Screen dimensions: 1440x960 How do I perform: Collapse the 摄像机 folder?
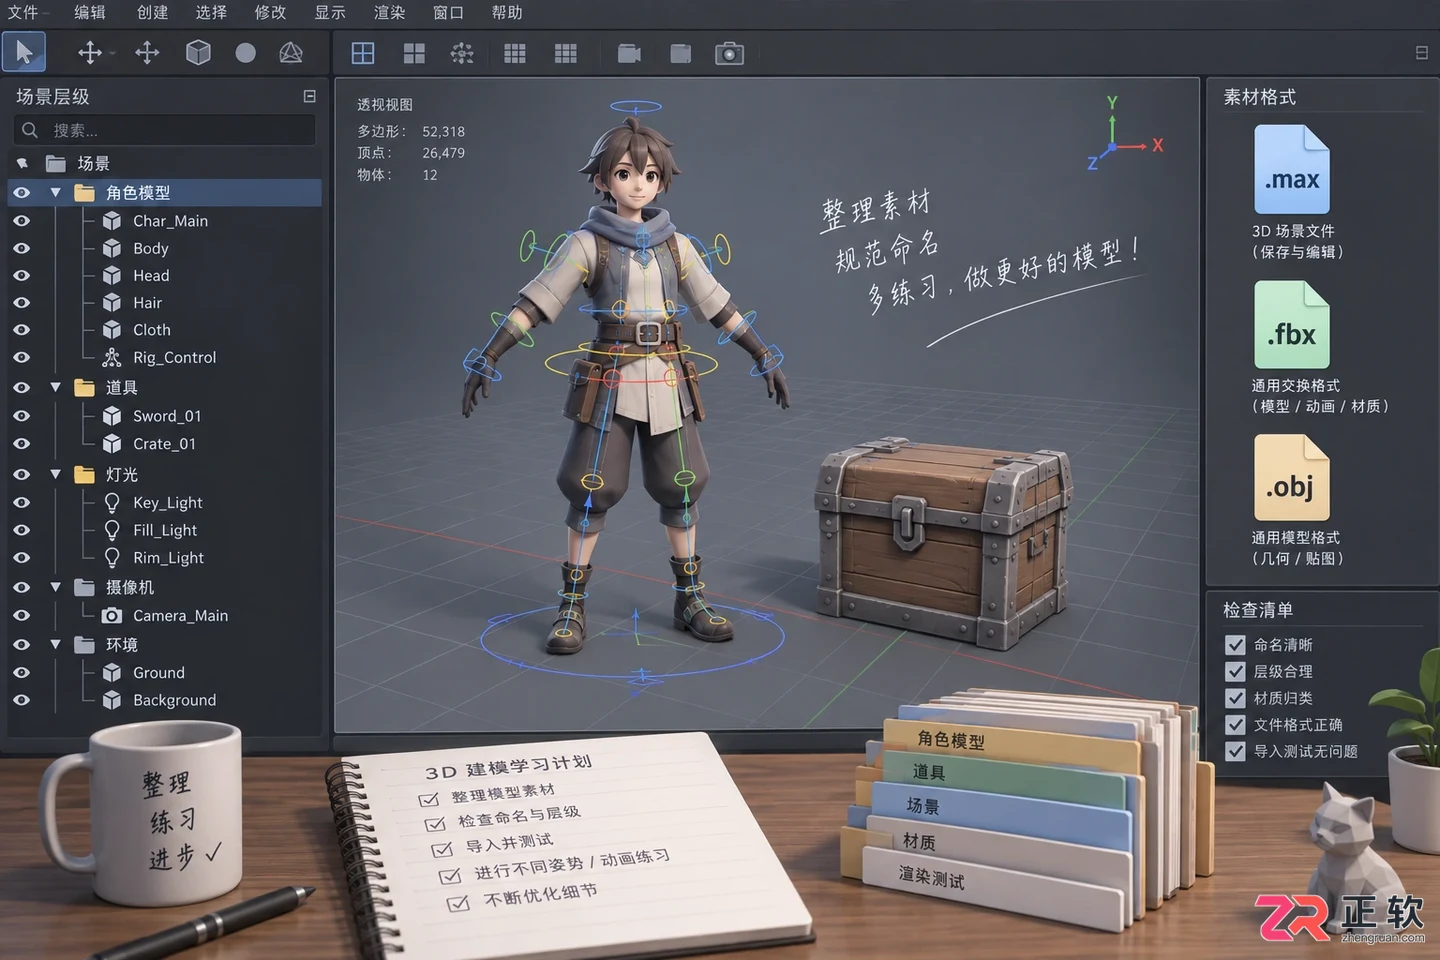click(x=56, y=587)
